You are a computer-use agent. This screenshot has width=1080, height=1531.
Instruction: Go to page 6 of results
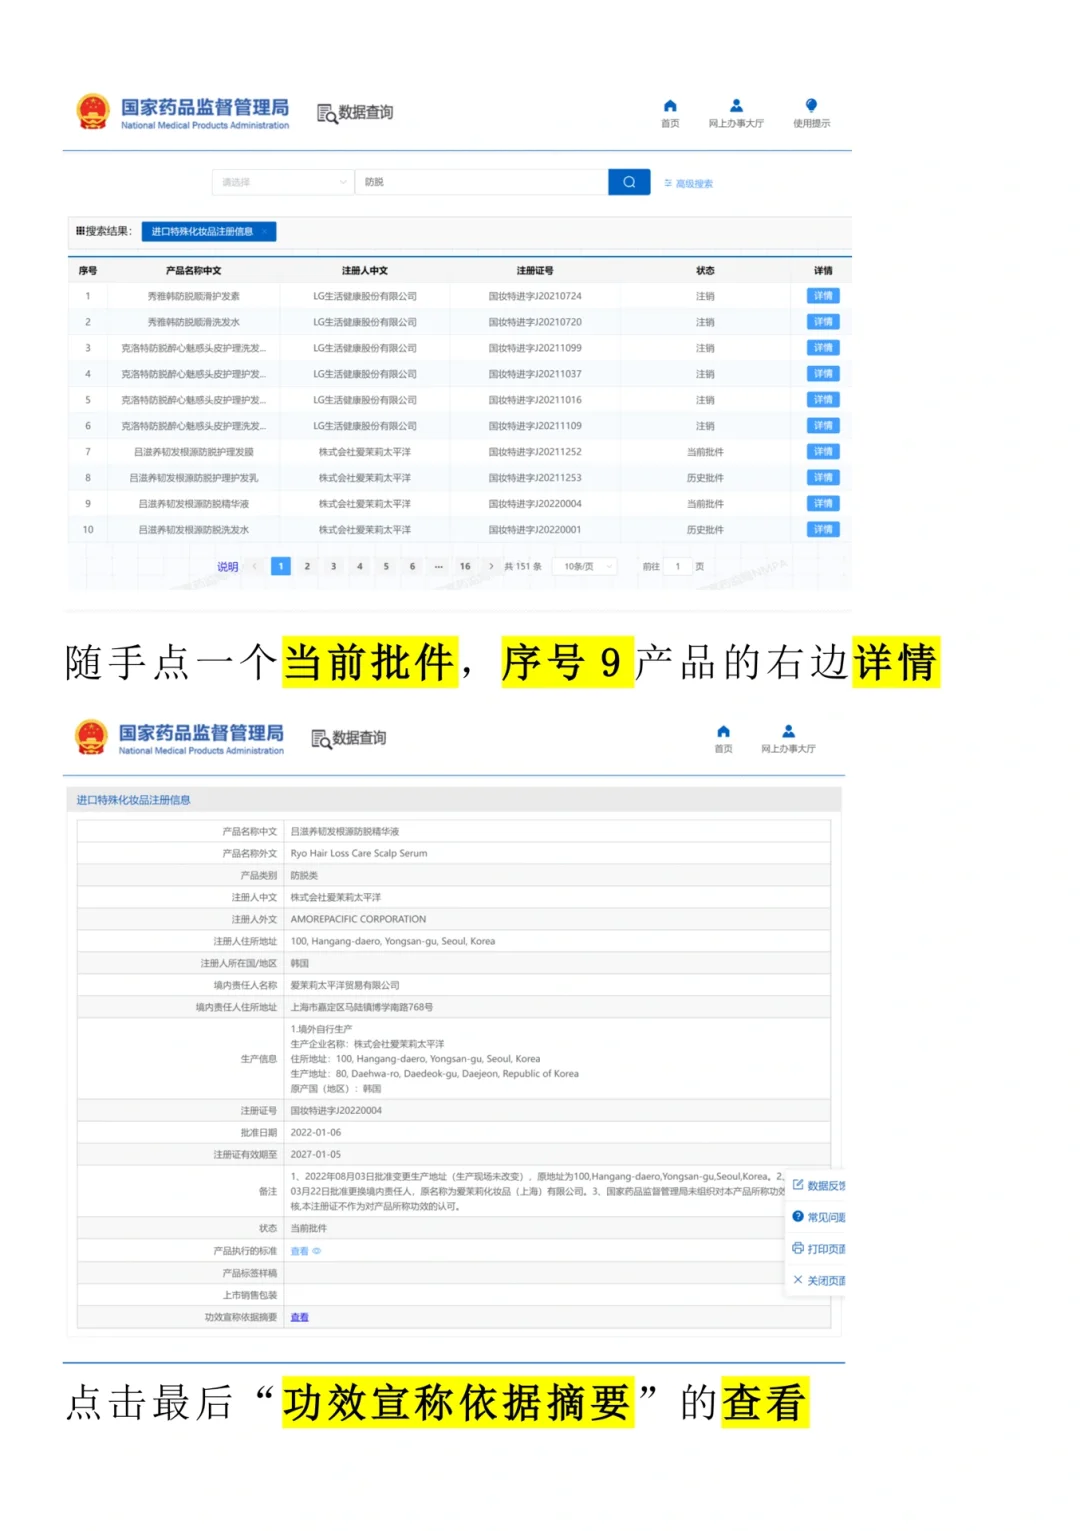pos(412,566)
